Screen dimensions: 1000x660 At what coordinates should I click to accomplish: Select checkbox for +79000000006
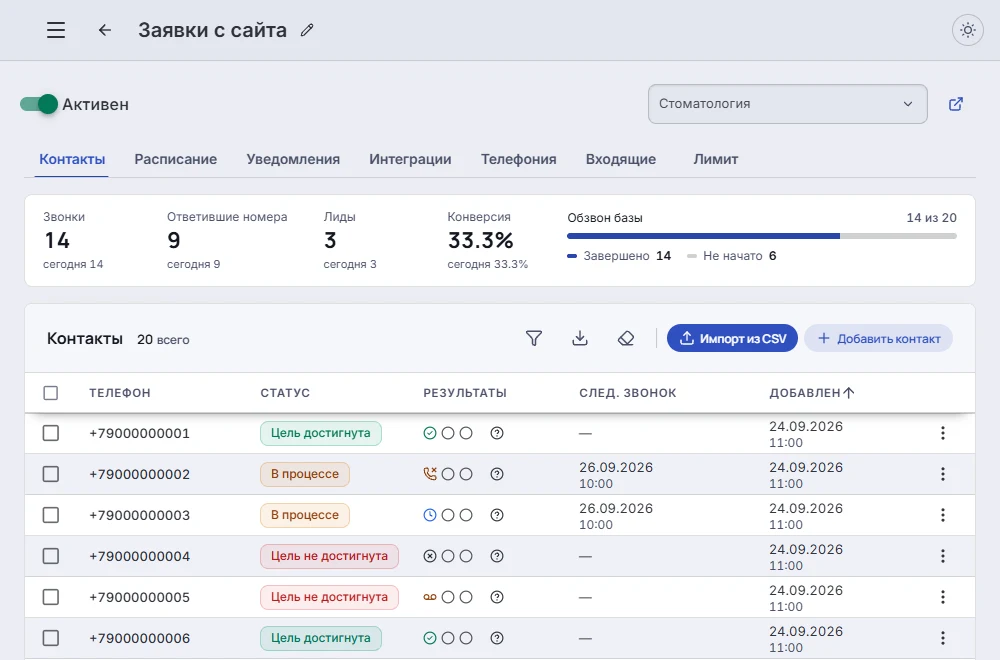[x=50, y=638]
